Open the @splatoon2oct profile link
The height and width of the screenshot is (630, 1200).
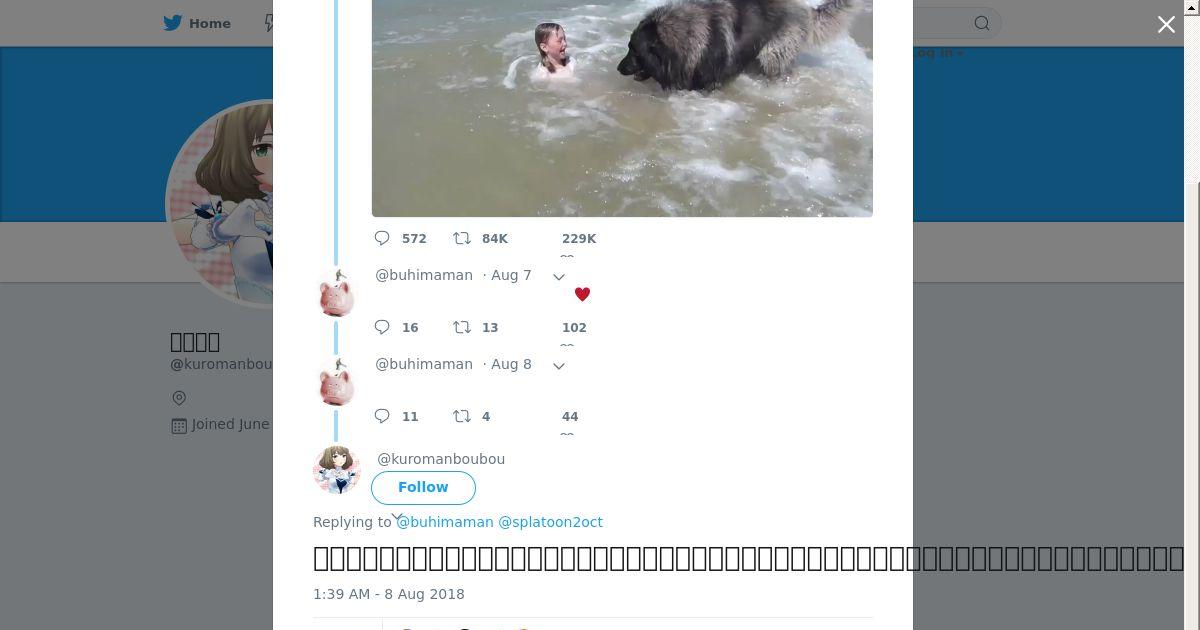(x=550, y=522)
